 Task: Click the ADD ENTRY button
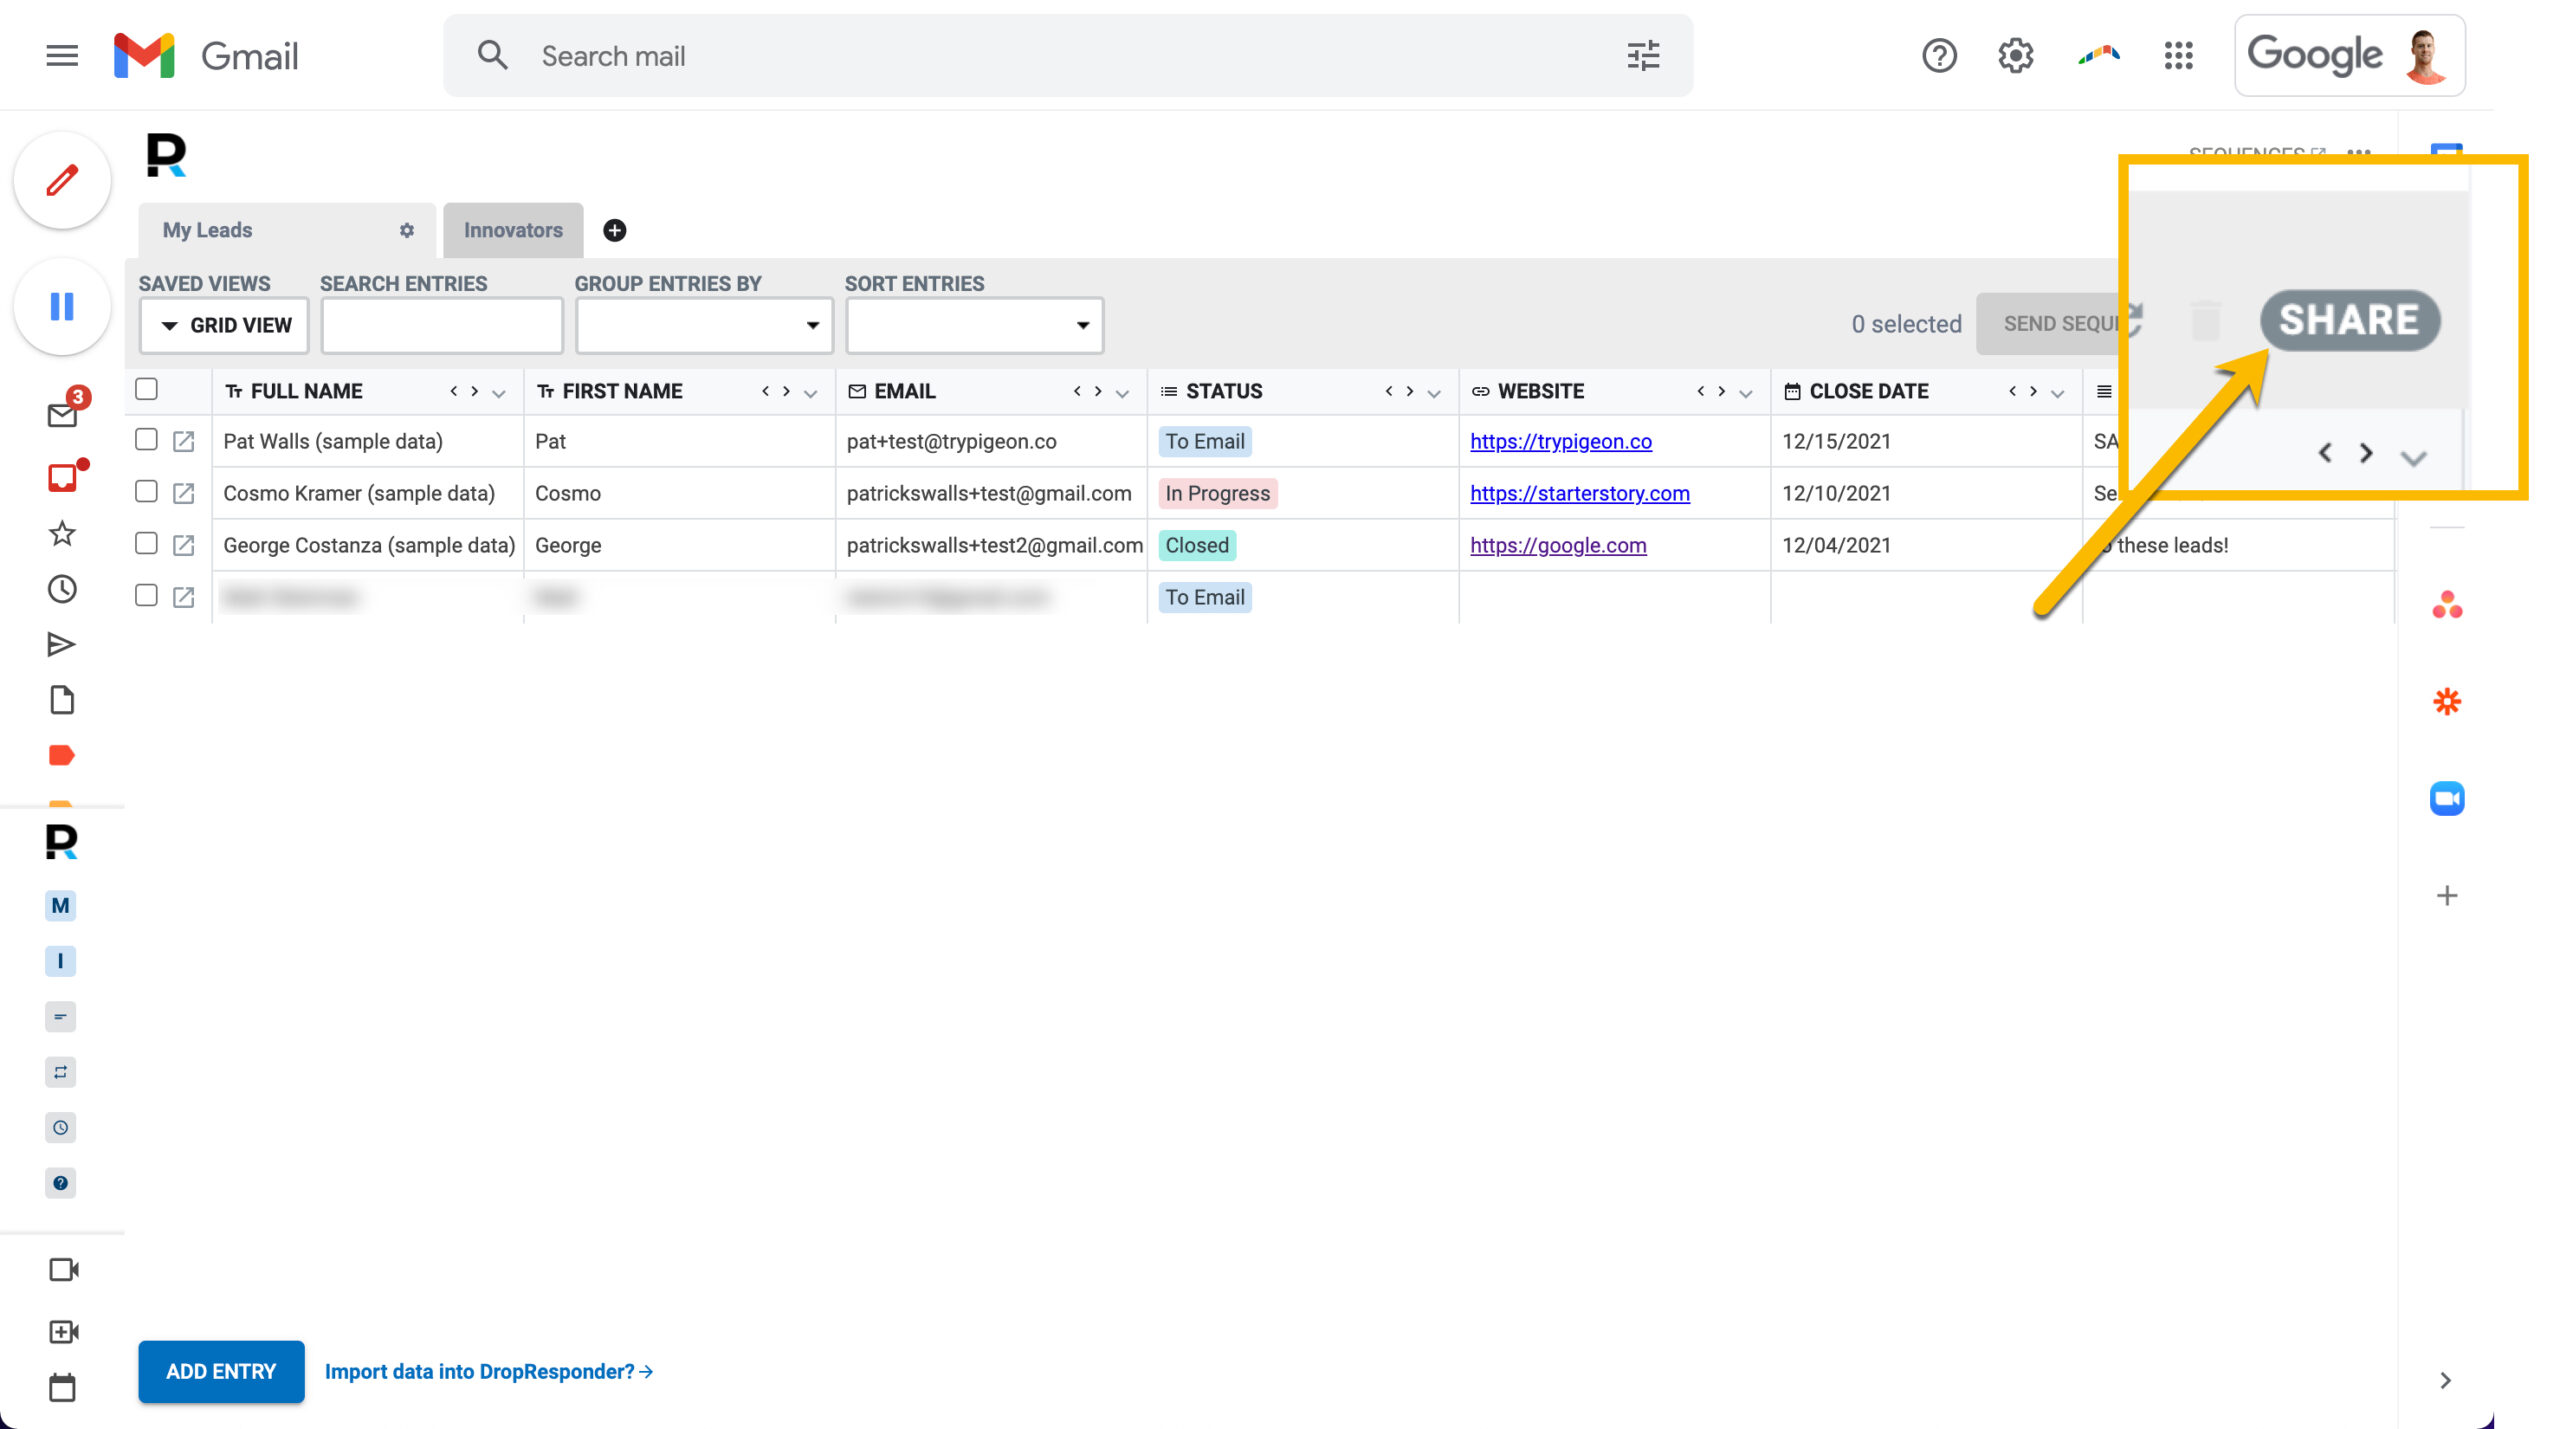click(x=221, y=1371)
